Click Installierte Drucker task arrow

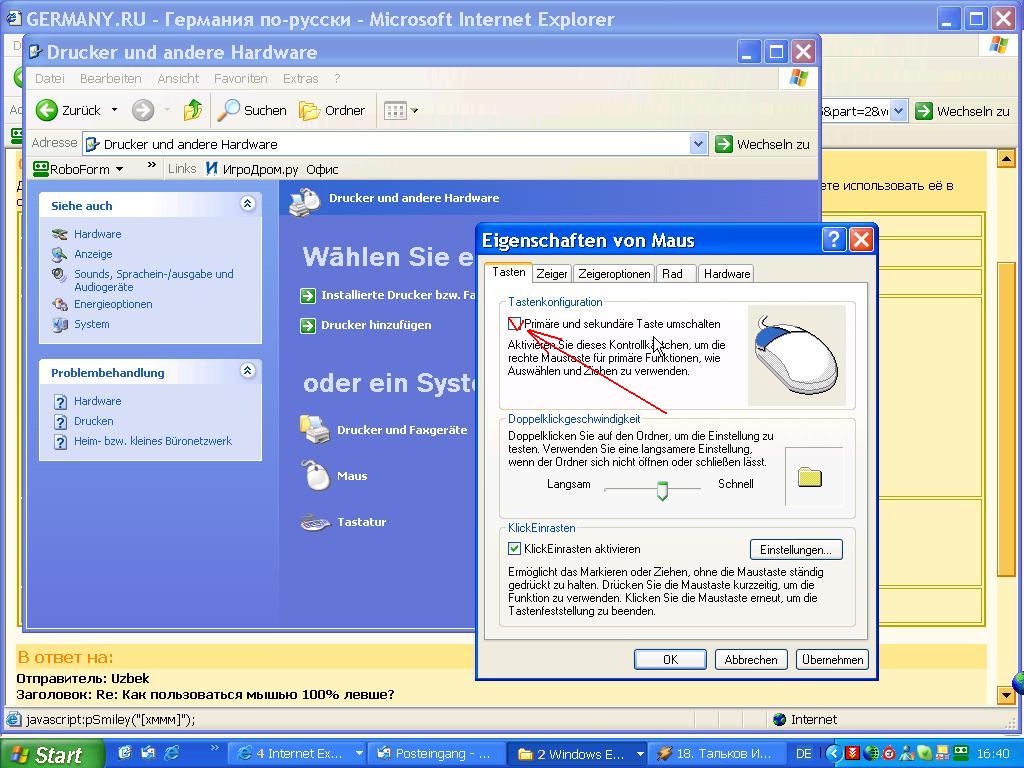tap(308, 296)
